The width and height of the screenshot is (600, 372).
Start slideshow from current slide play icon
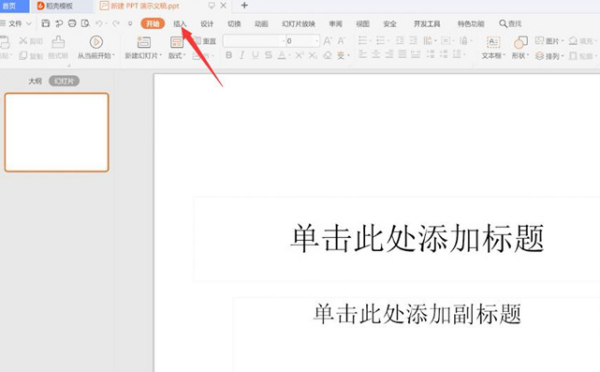point(96,41)
